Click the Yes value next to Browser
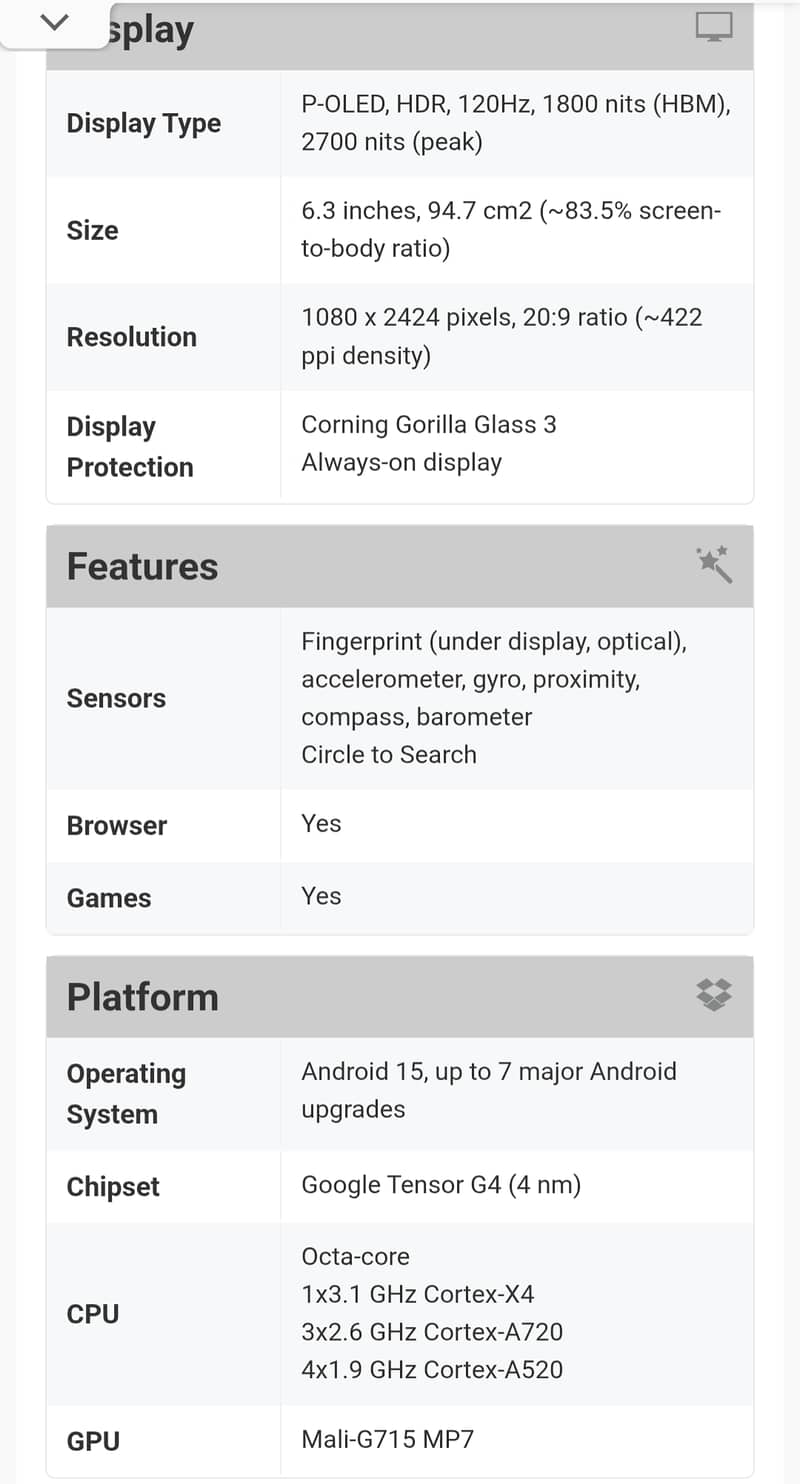Image resolution: width=800 pixels, height=1484 pixels. pyautogui.click(x=320, y=824)
